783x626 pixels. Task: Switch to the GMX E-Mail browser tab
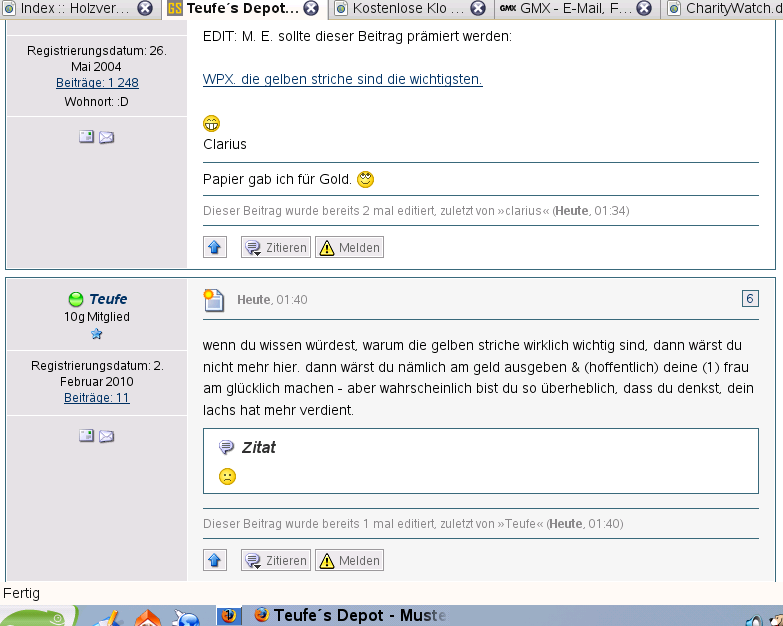(x=565, y=9)
